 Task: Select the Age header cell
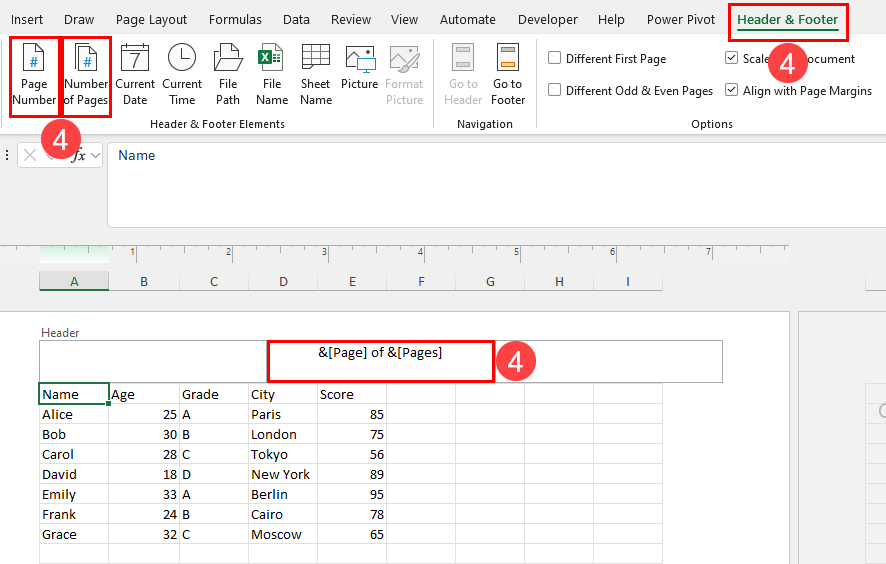[144, 394]
